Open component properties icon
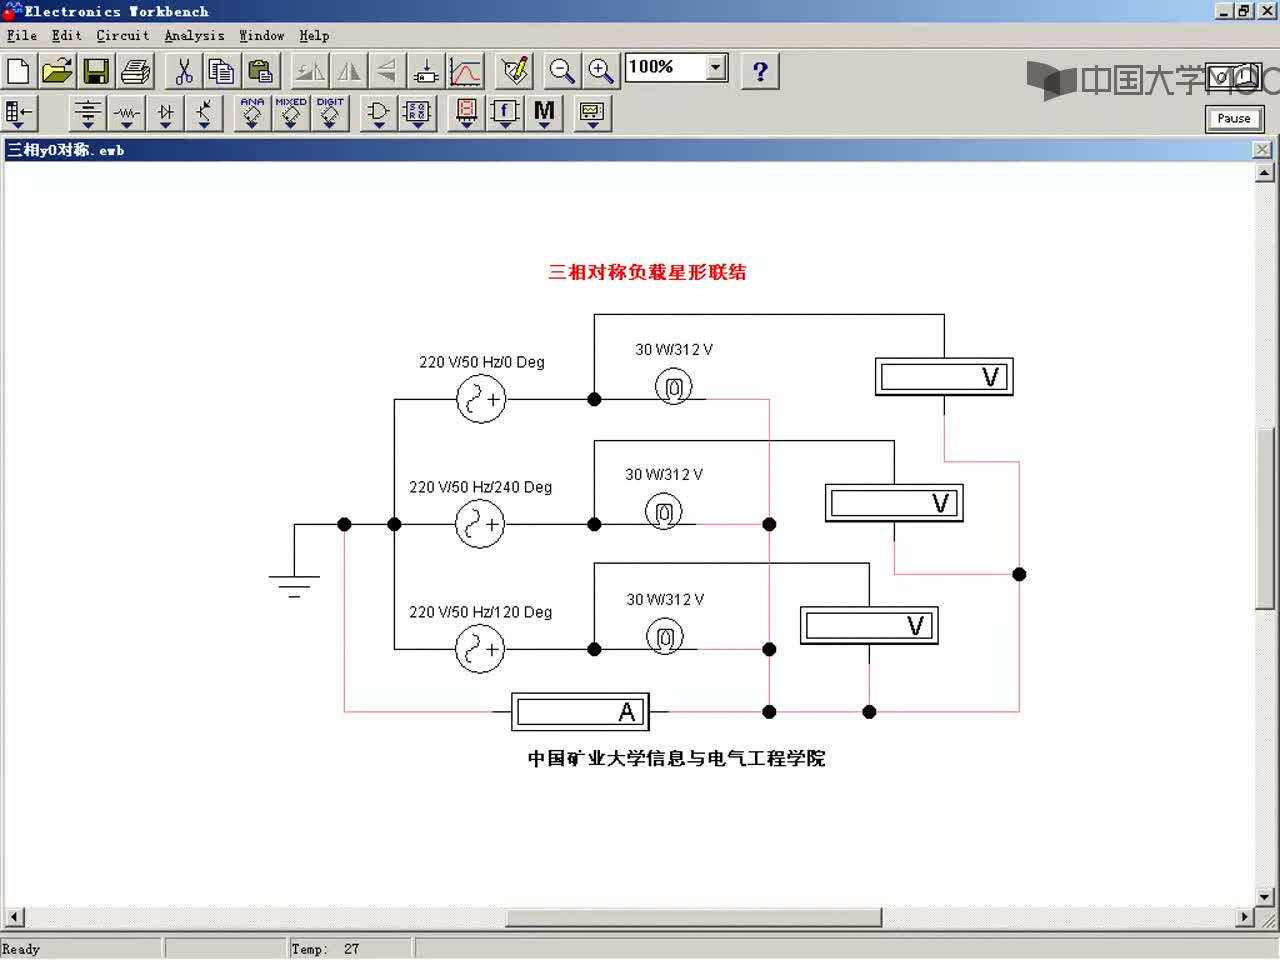 (515, 71)
